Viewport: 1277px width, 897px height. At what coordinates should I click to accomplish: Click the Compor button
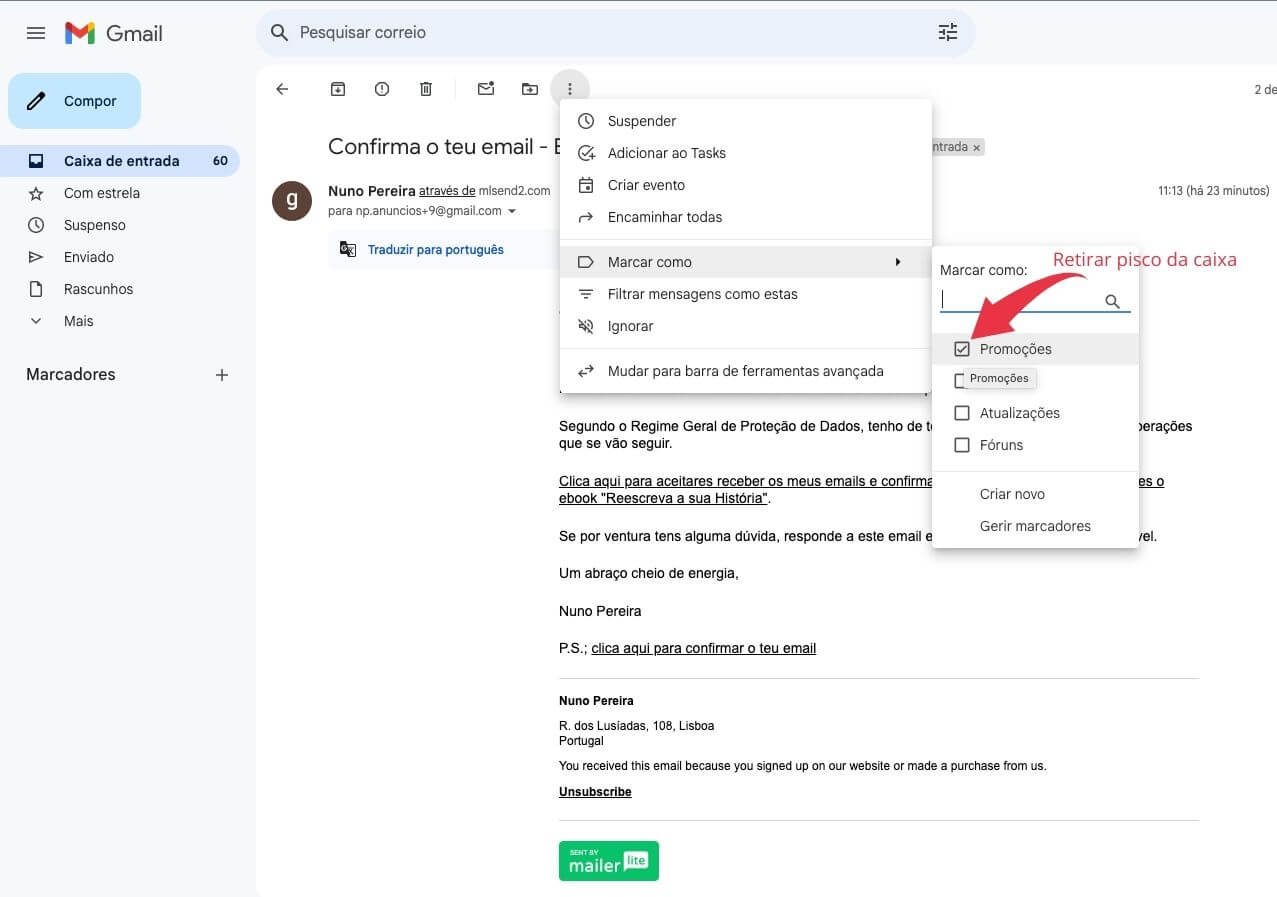(x=75, y=101)
